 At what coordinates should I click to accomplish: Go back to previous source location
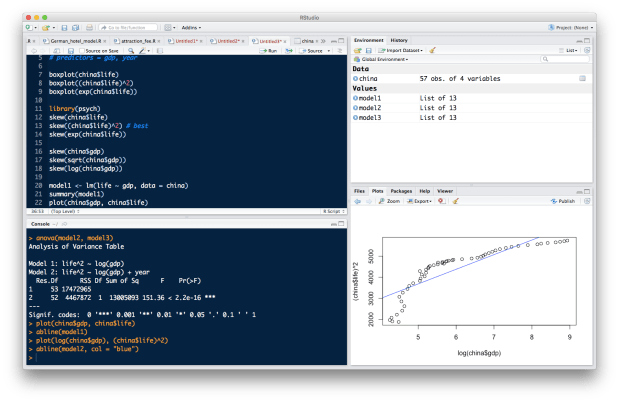coord(34,51)
